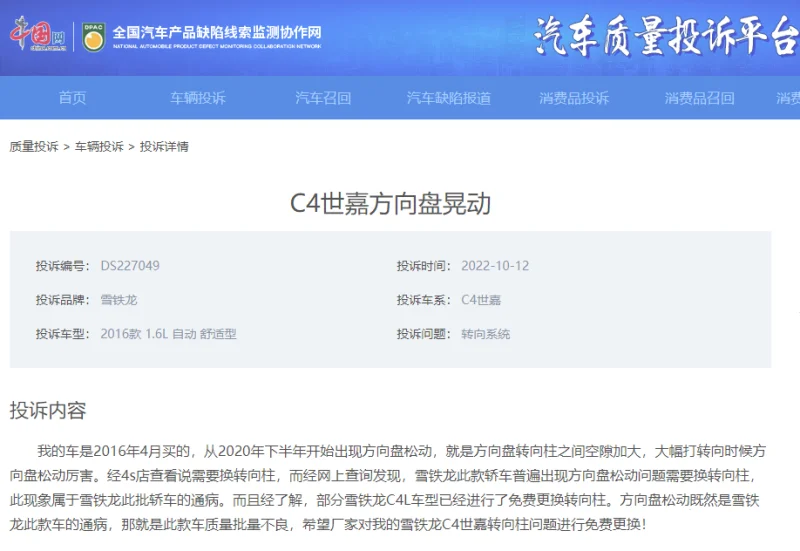This screenshot has height=551, width=800.
Task: Click model value 2016款 1.6L 自动 舒适型
Action: [168, 334]
